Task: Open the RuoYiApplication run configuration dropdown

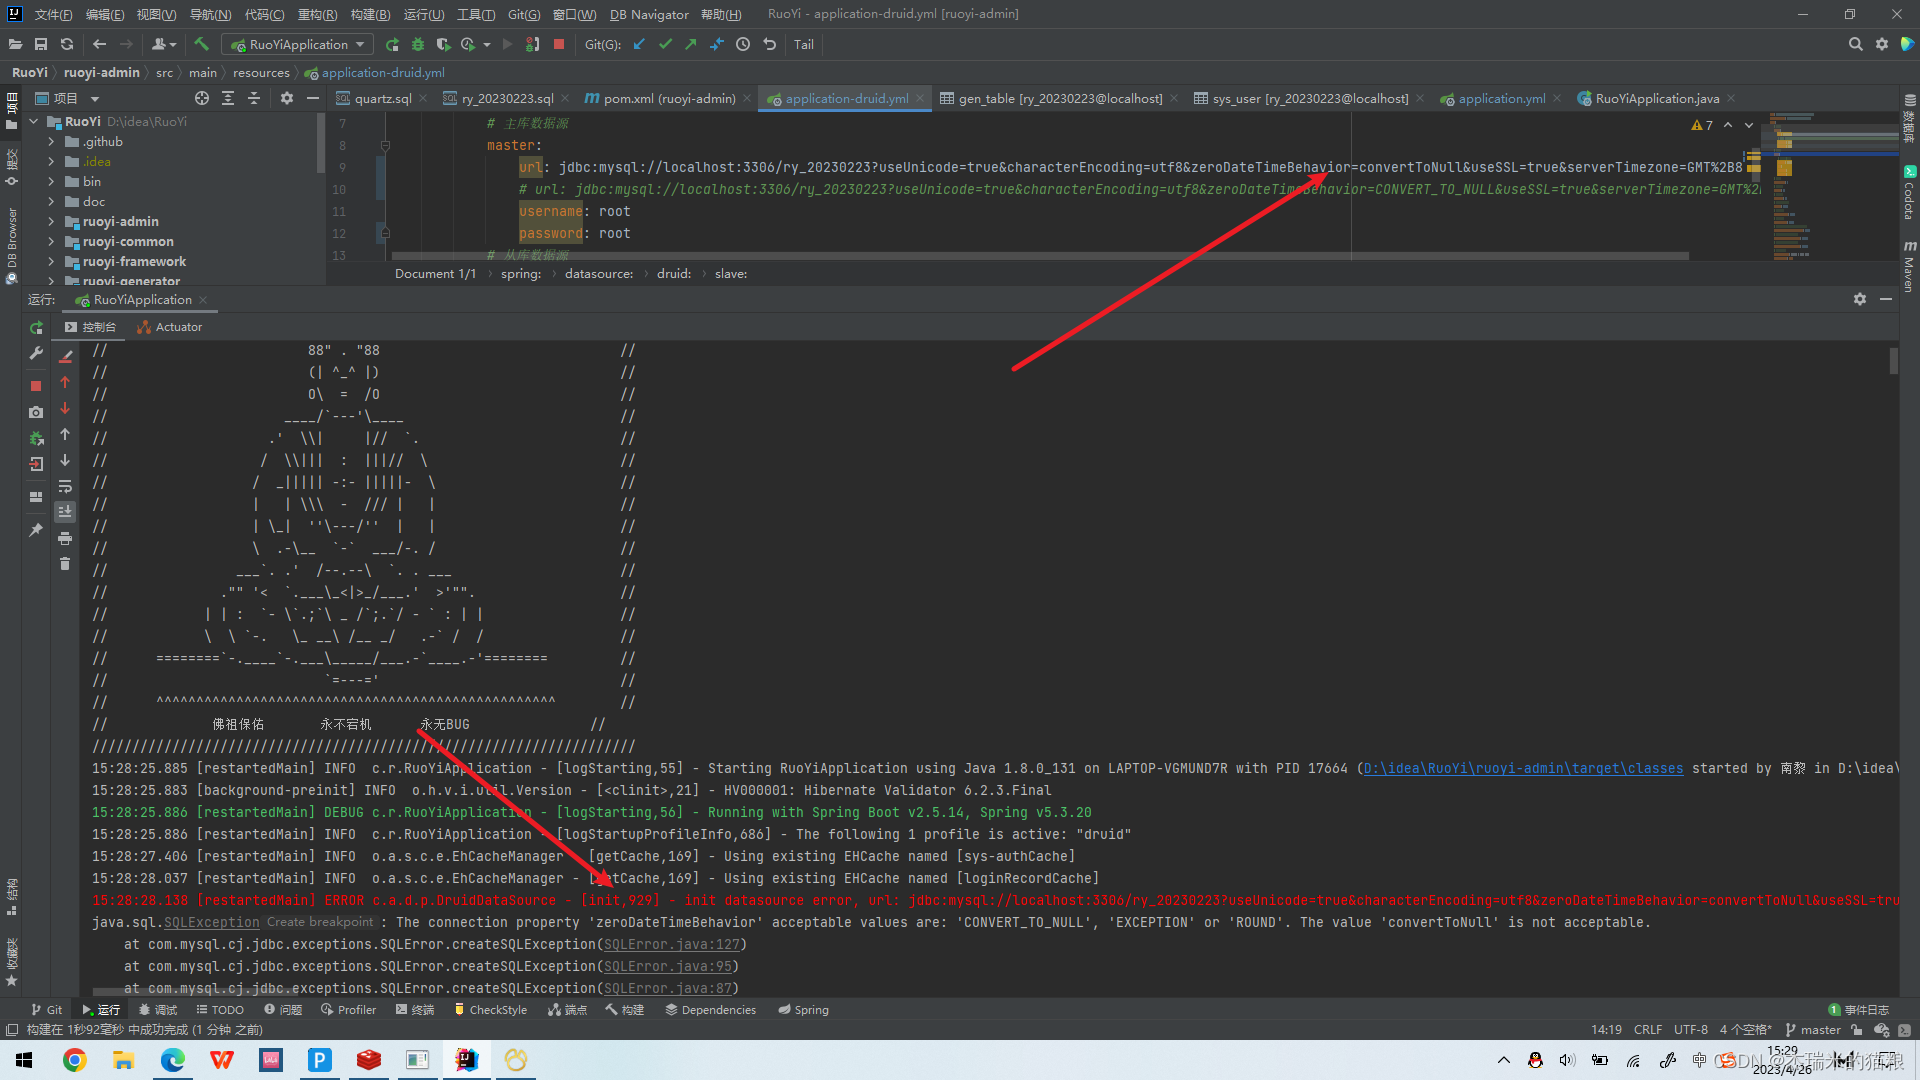Action: pyautogui.click(x=298, y=44)
